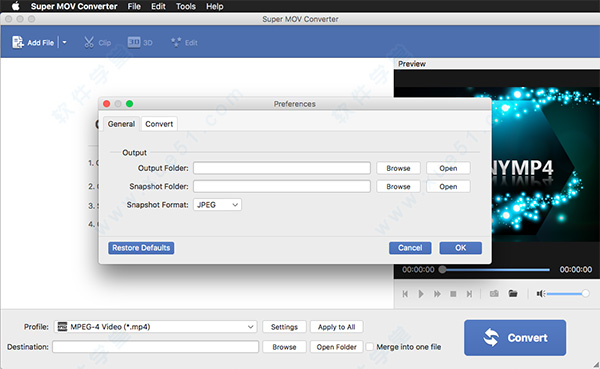The image size is (600, 369).
Task: Open the Snapshot Folder location
Action: coord(448,186)
